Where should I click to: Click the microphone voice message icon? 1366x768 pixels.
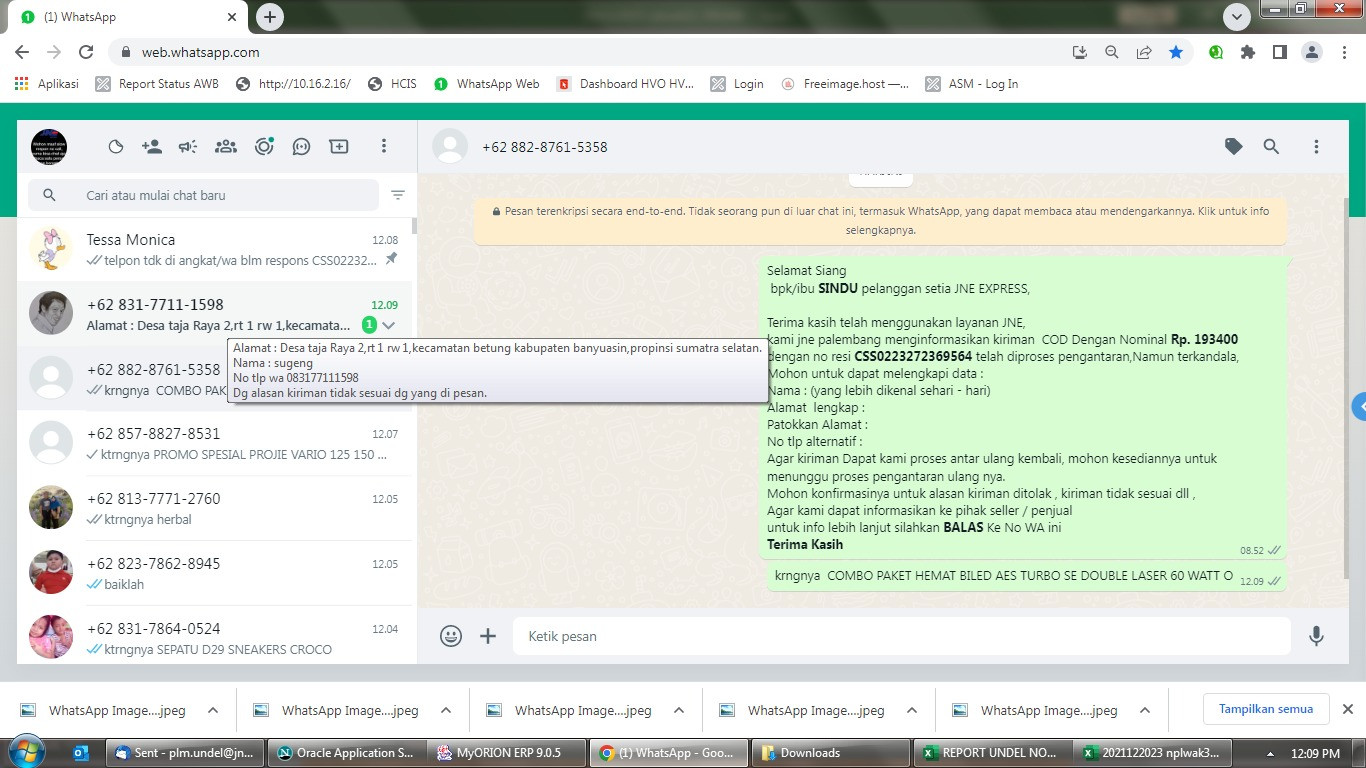tap(1317, 636)
